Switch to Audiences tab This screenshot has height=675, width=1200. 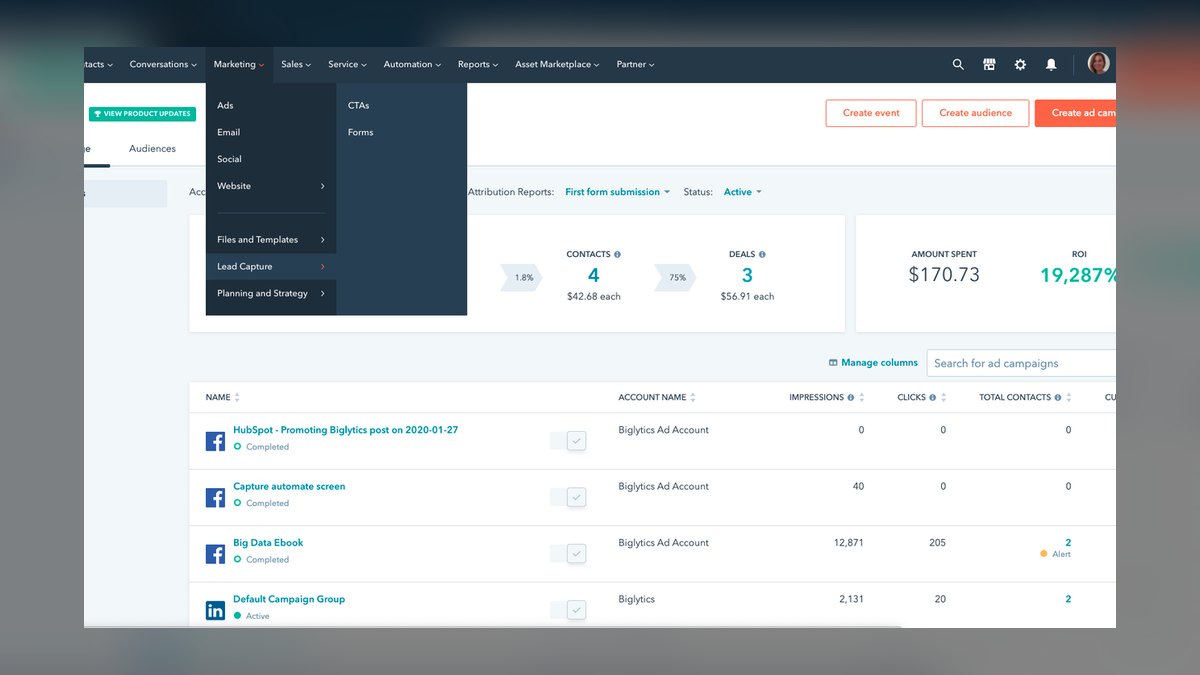152,149
